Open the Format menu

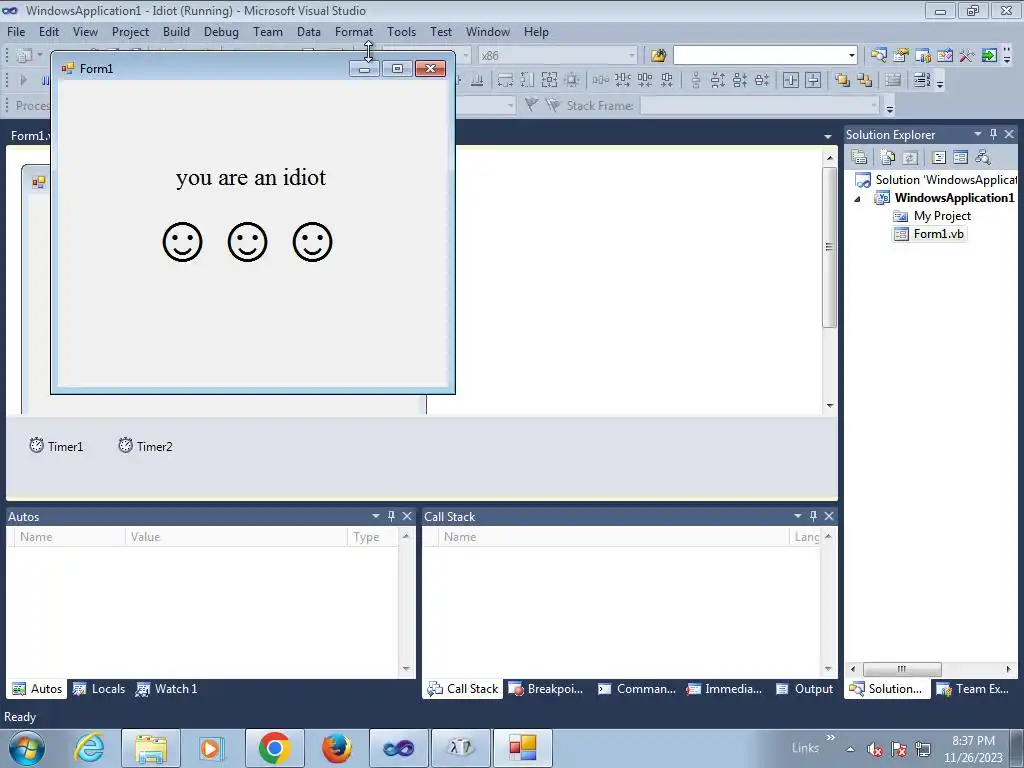pyautogui.click(x=354, y=31)
